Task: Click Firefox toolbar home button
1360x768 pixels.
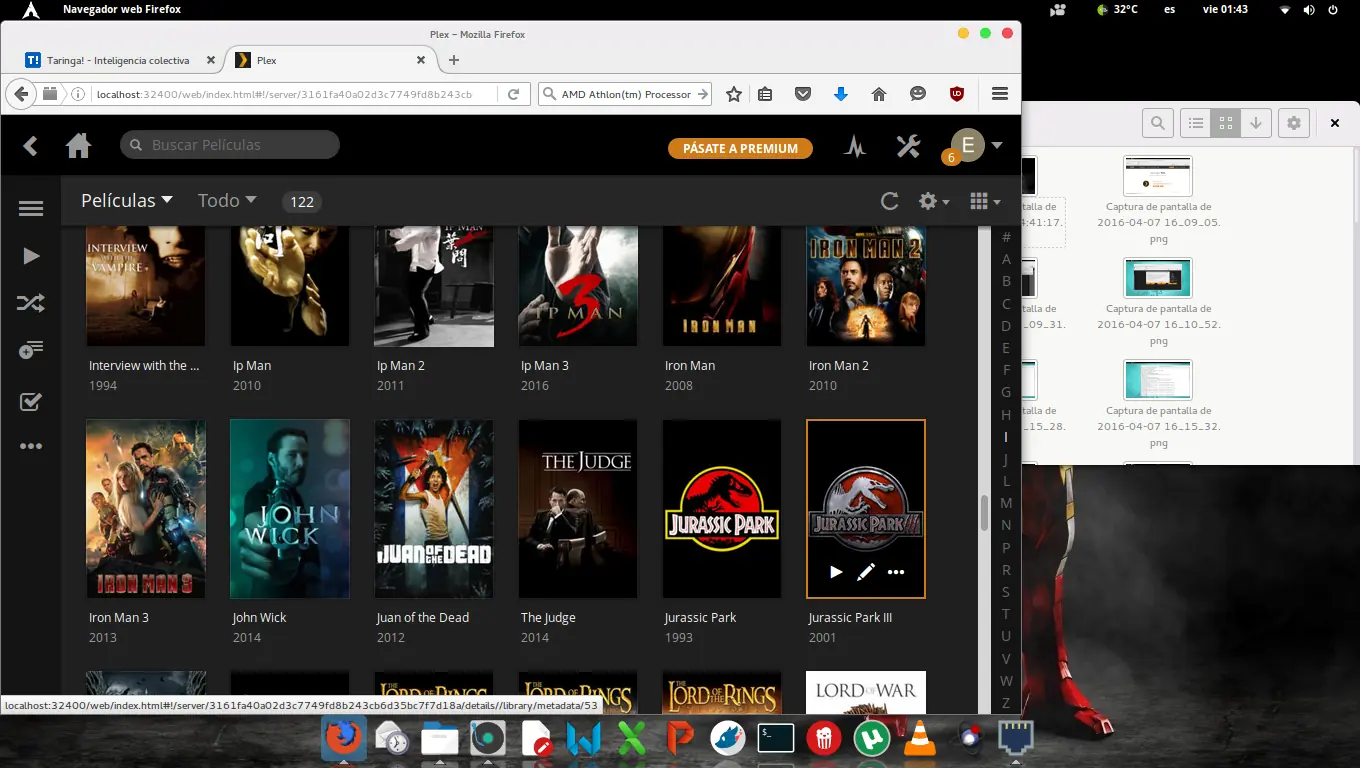Action: (x=879, y=94)
